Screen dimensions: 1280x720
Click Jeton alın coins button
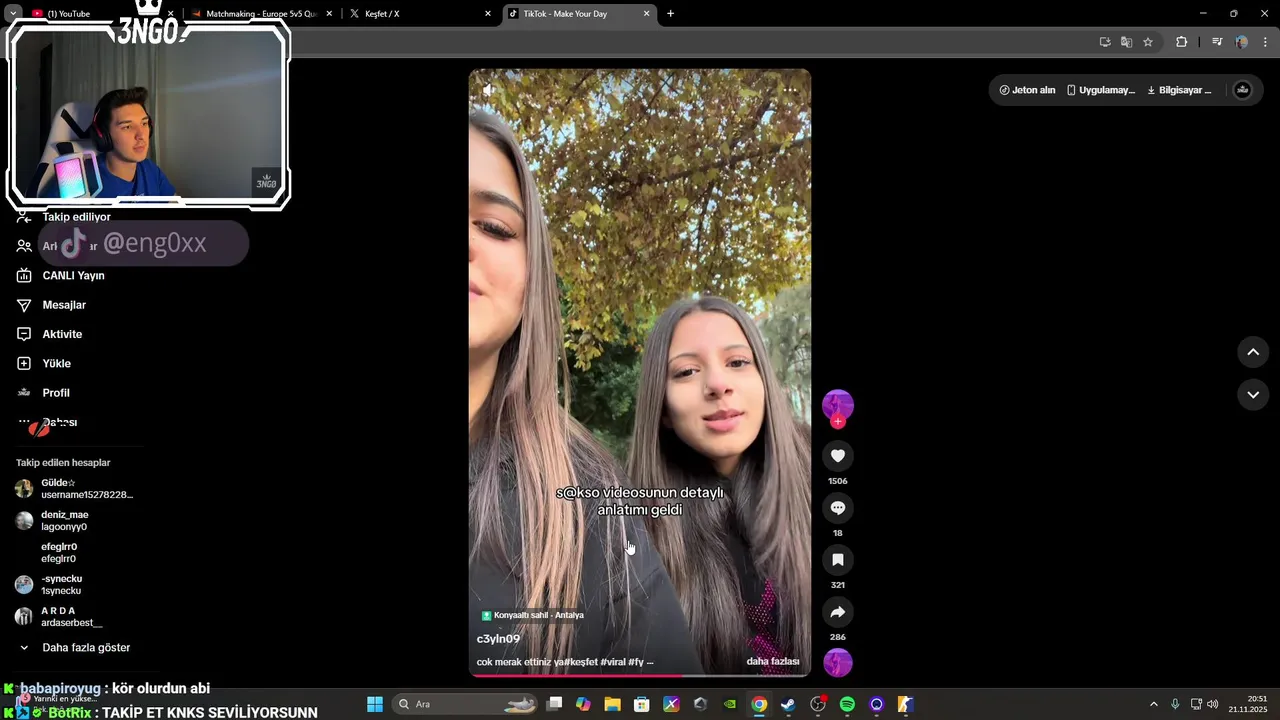pos(1027,90)
